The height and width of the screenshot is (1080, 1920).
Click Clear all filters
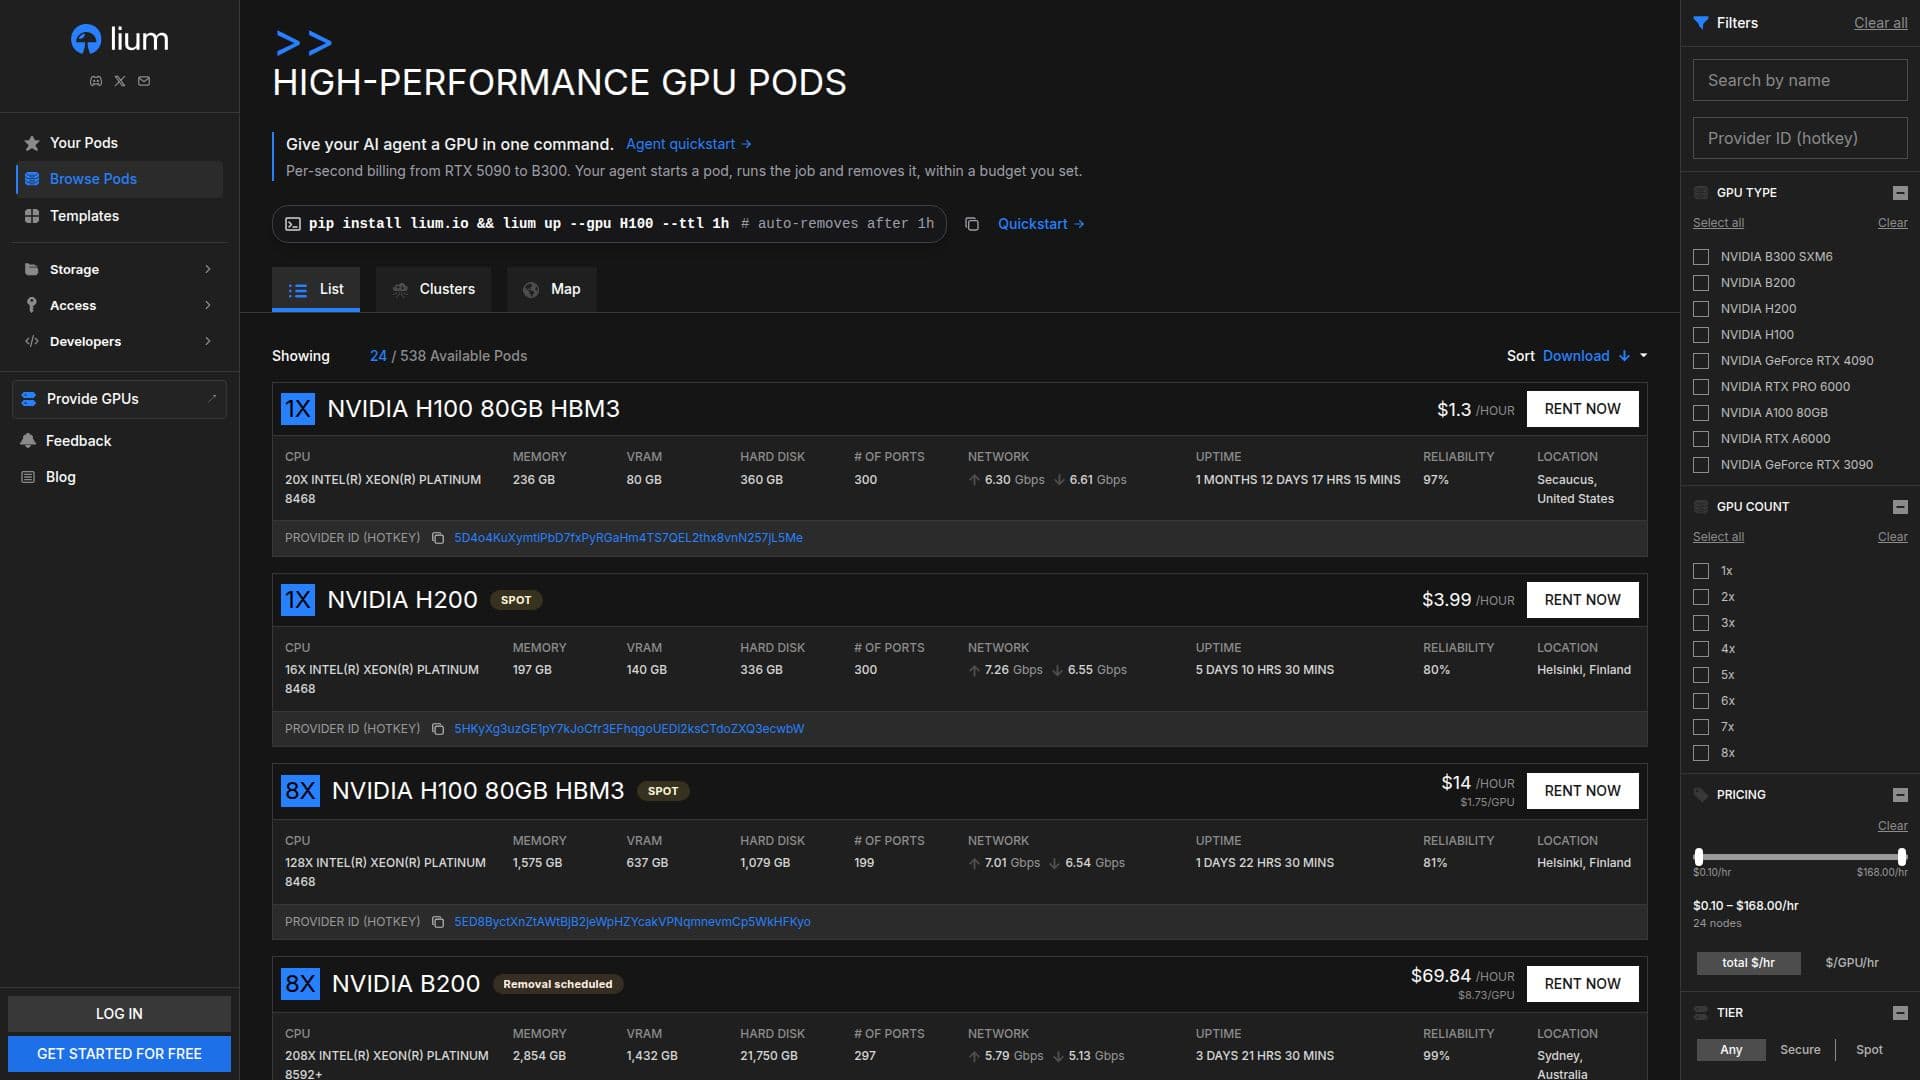pyautogui.click(x=1880, y=23)
